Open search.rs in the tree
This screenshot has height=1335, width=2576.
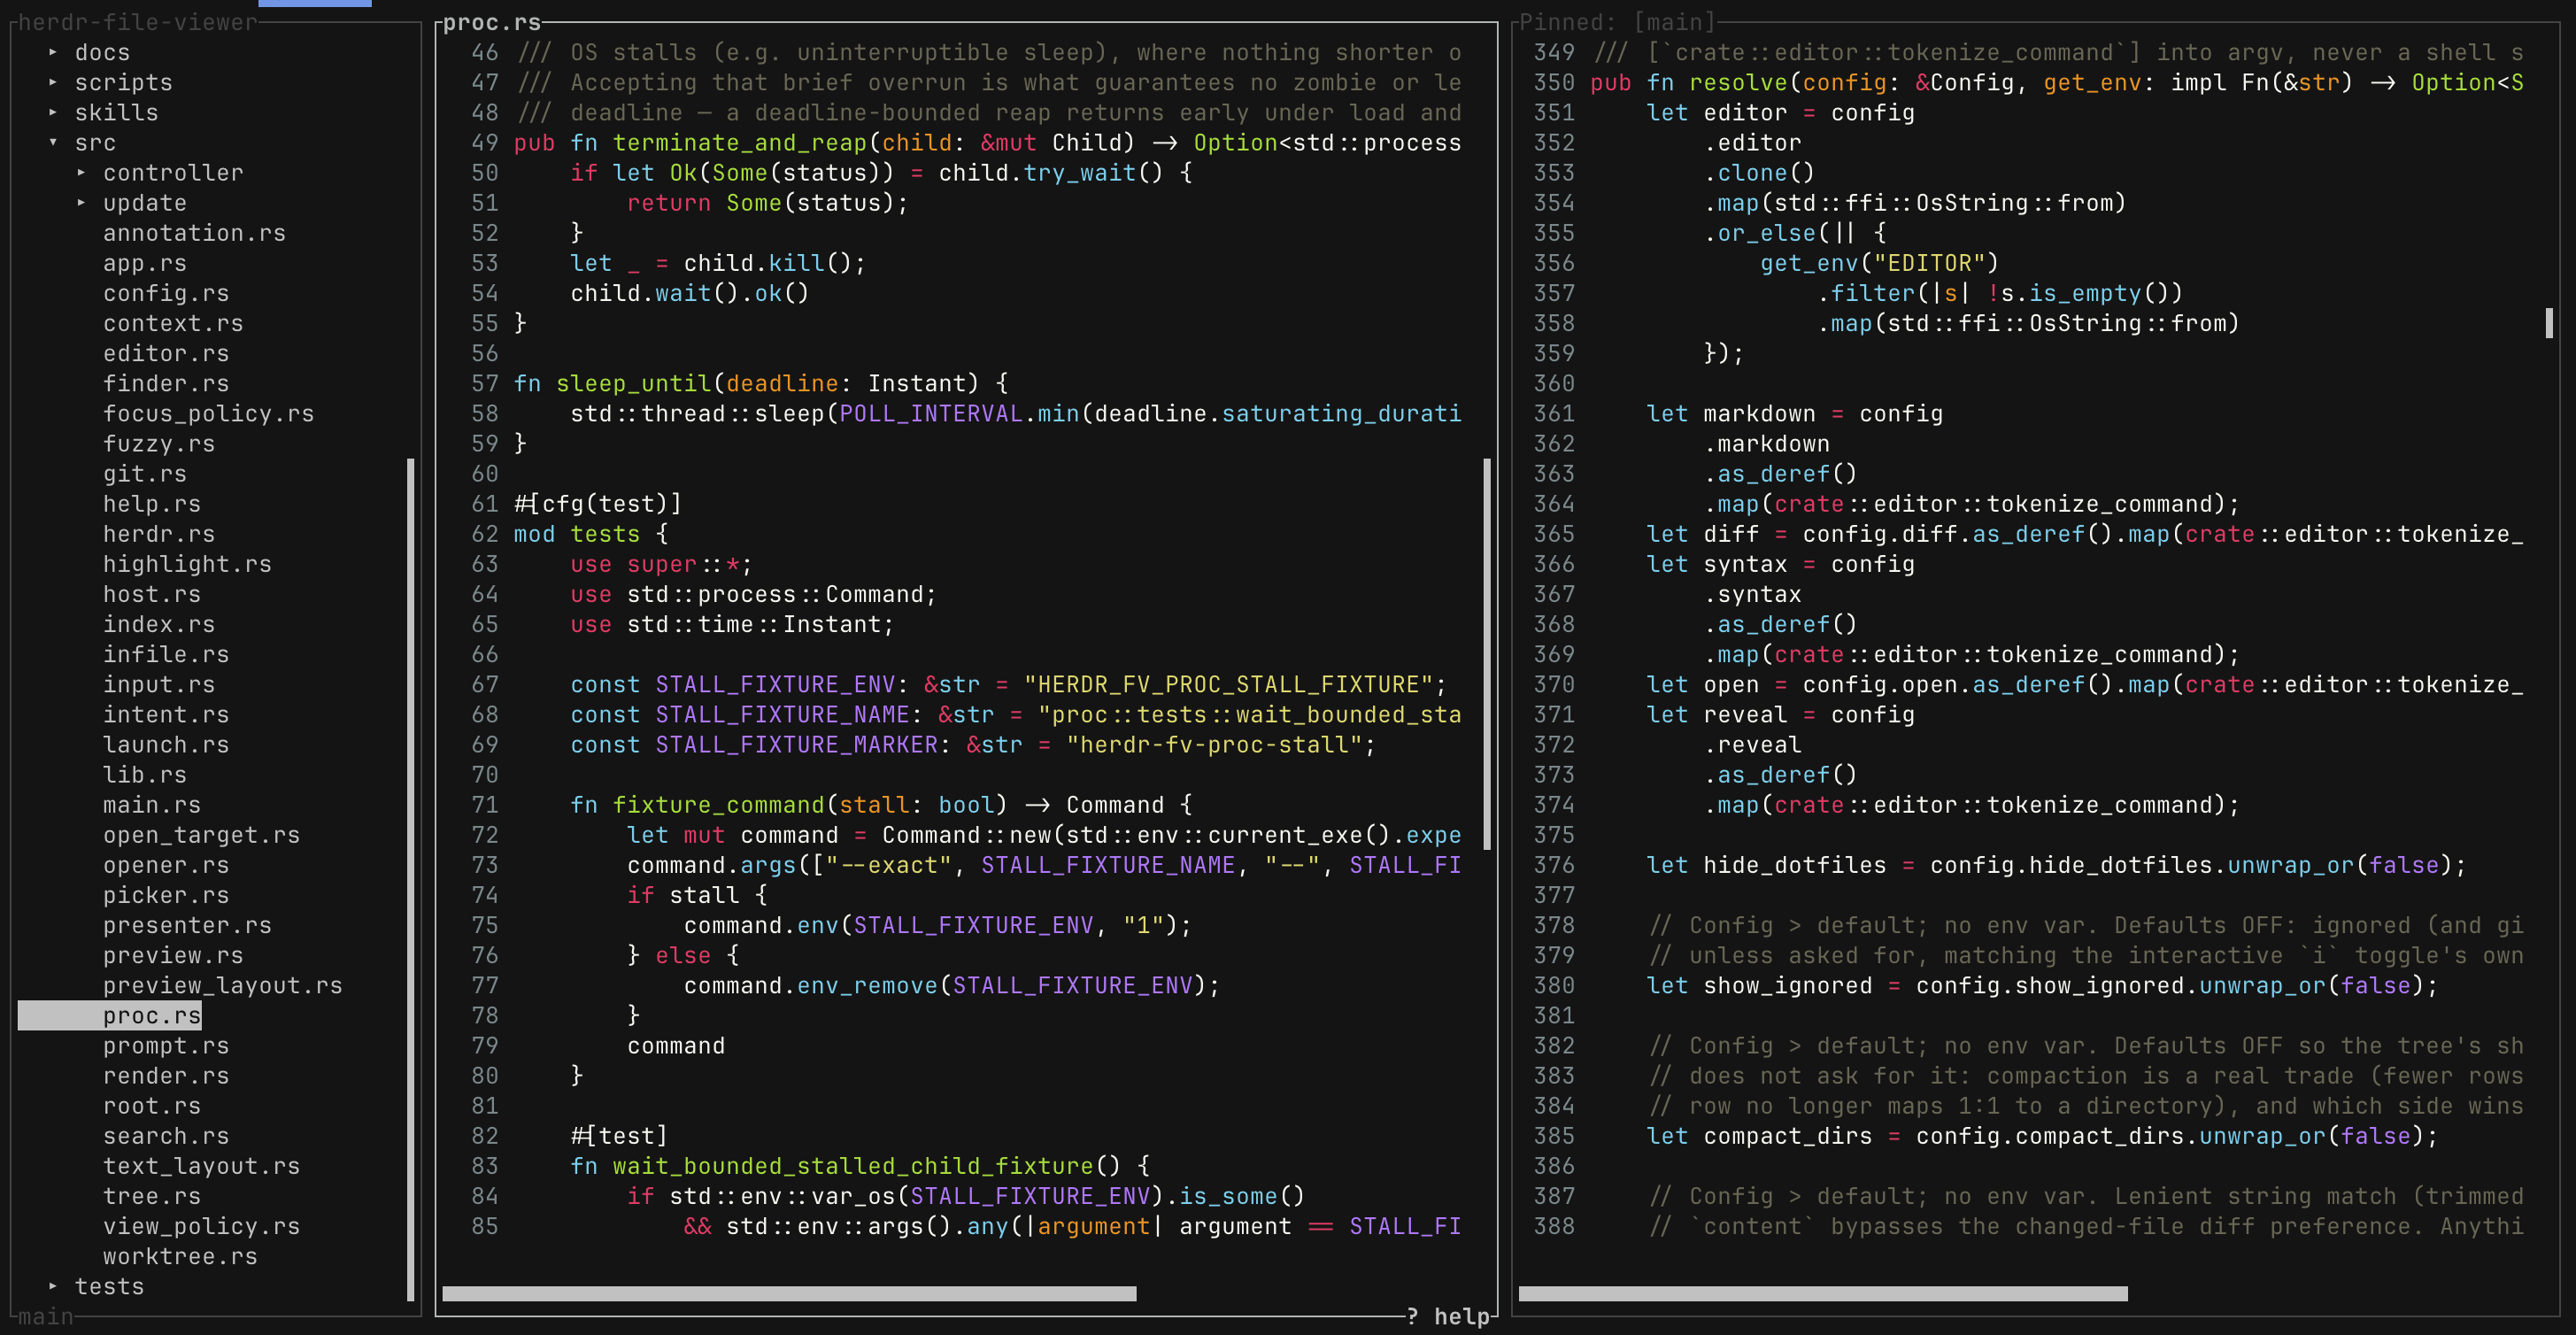(166, 1135)
